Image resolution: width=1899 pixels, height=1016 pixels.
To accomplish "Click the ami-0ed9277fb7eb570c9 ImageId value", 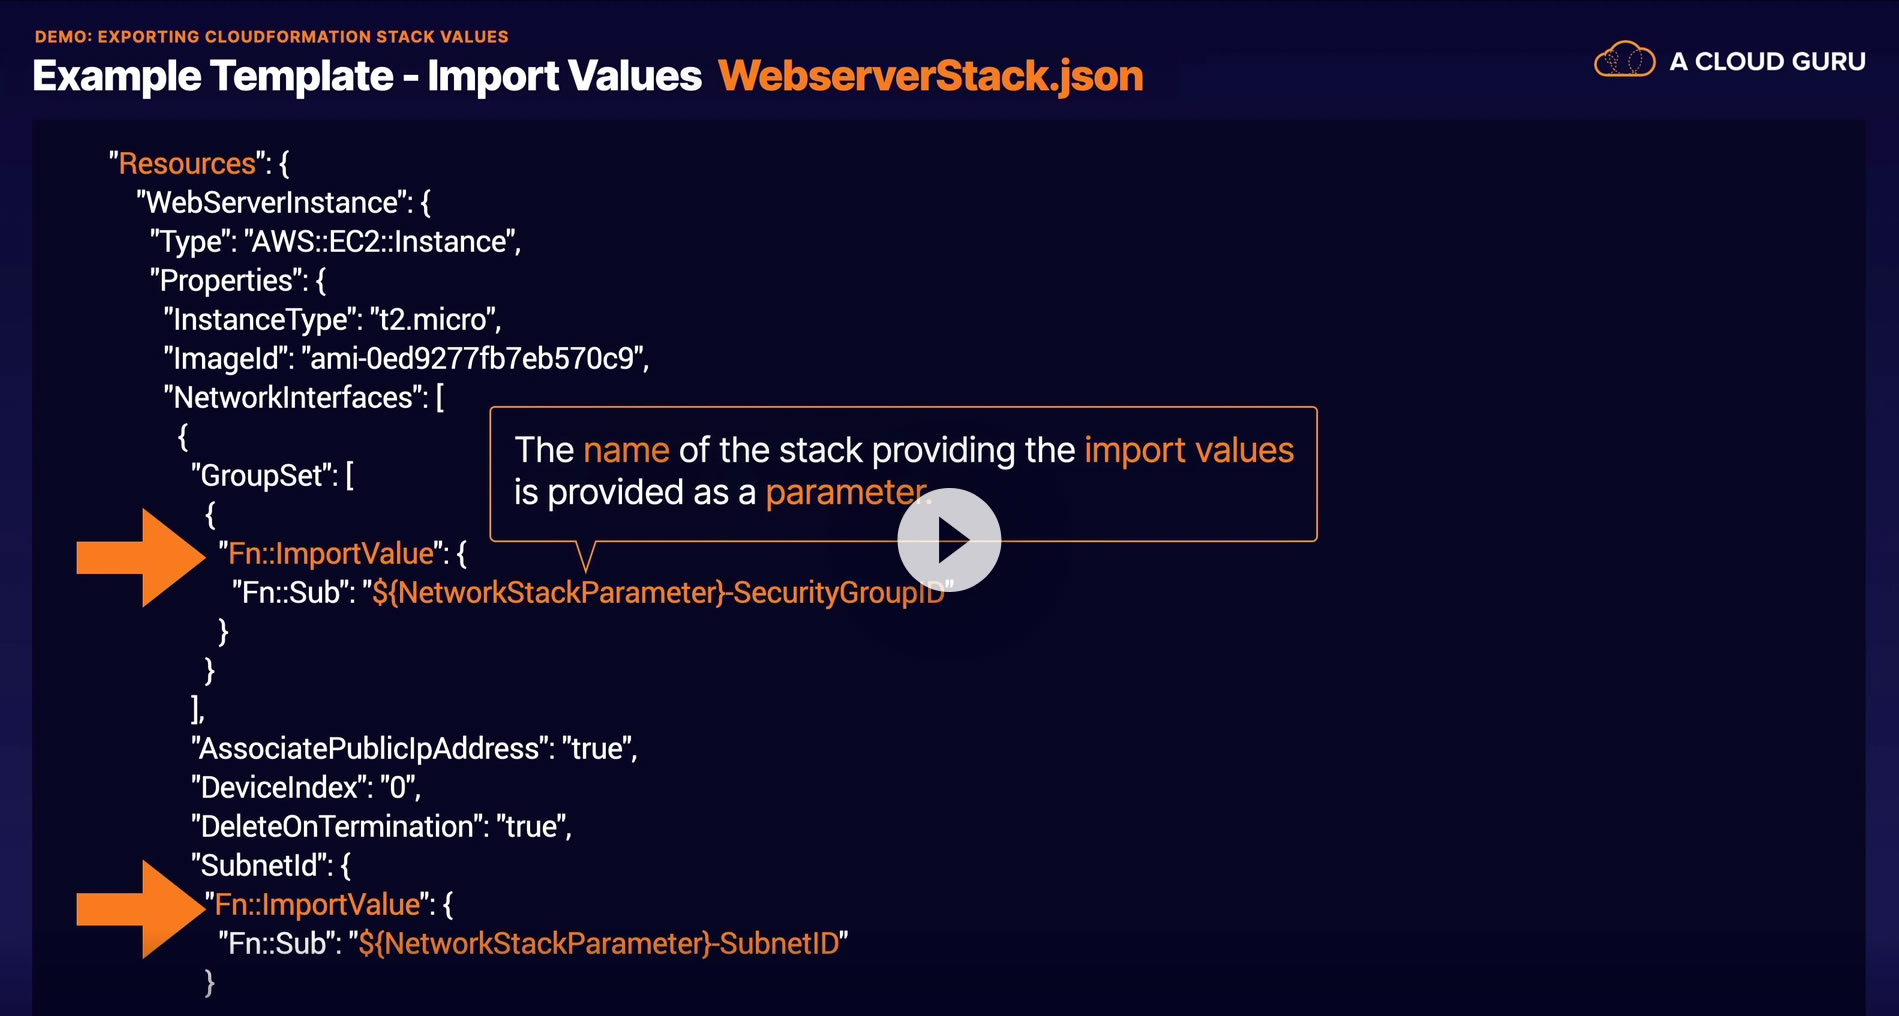I will [x=473, y=359].
